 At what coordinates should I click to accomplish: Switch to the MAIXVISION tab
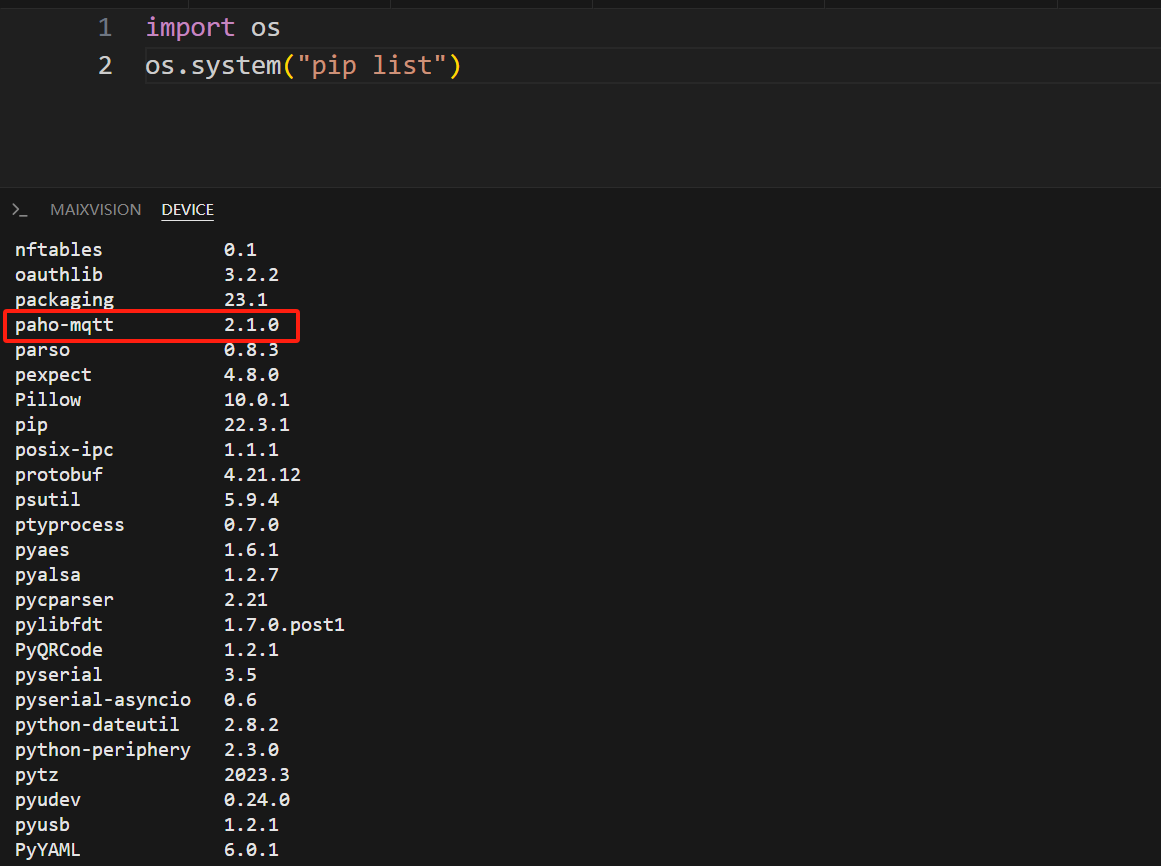click(96, 210)
